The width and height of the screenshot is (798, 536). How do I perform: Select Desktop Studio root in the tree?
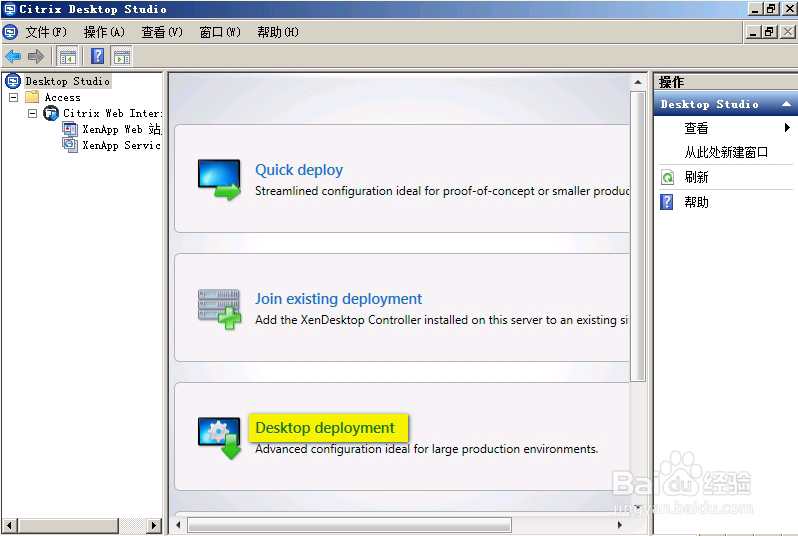click(x=68, y=81)
